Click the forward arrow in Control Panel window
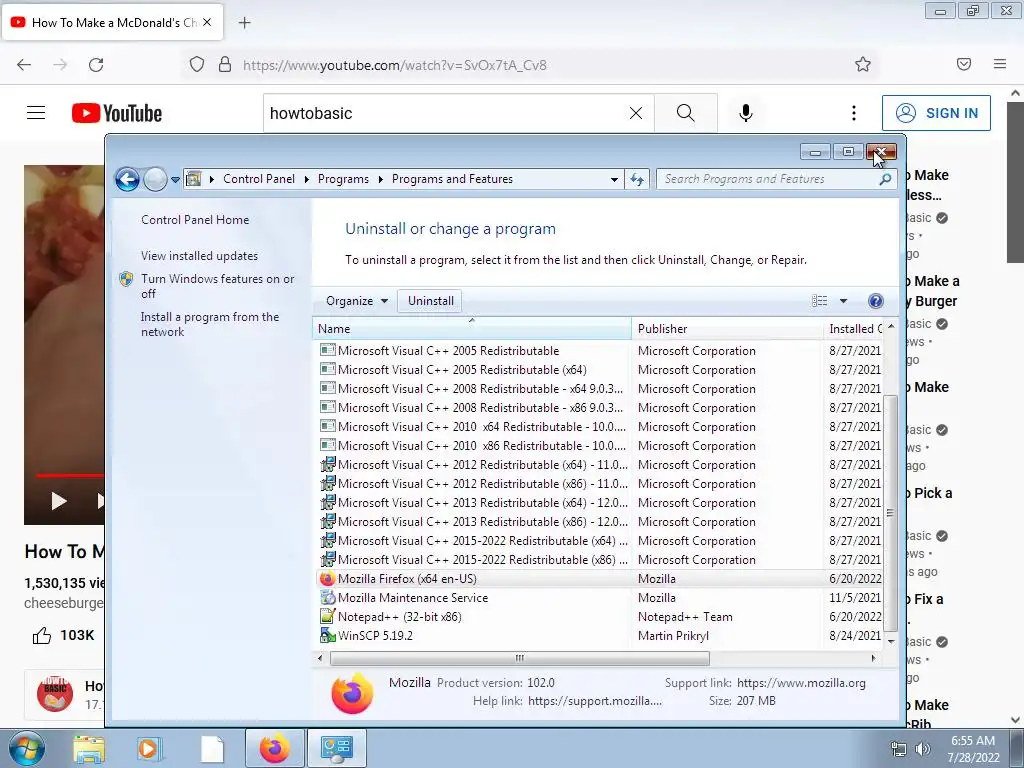 click(x=155, y=179)
